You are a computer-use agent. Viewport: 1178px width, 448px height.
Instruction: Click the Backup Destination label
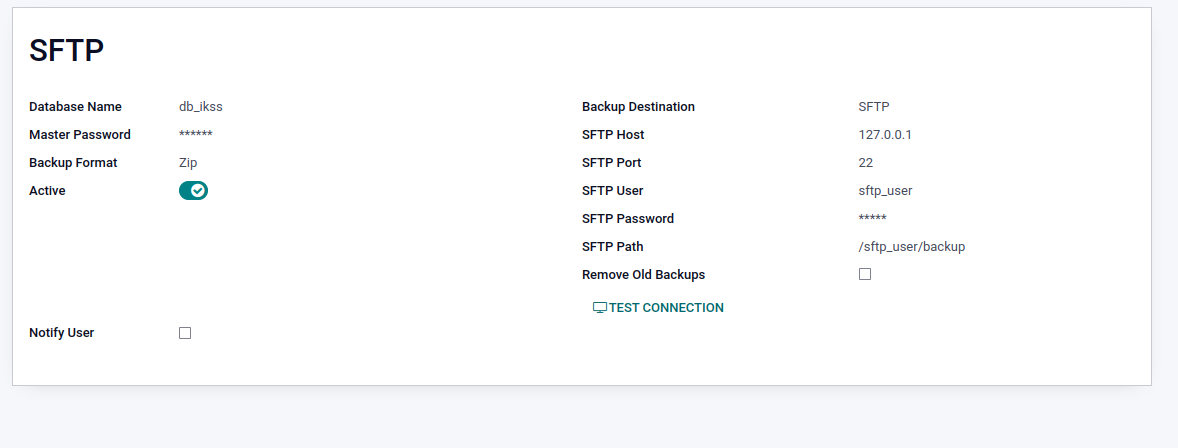click(x=638, y=106)
